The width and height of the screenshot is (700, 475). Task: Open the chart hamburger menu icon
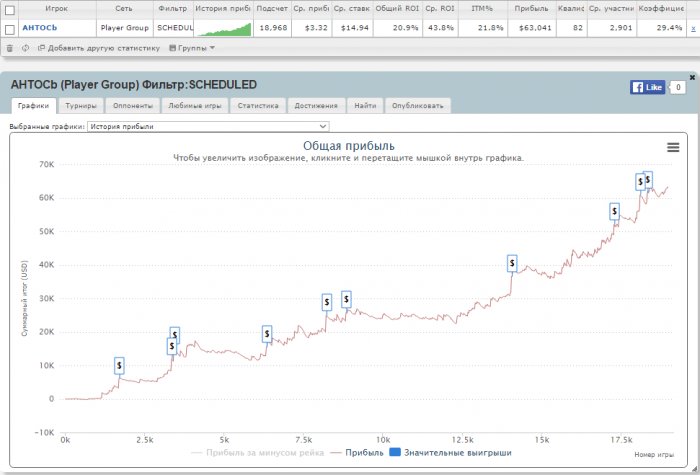point(673,147)
